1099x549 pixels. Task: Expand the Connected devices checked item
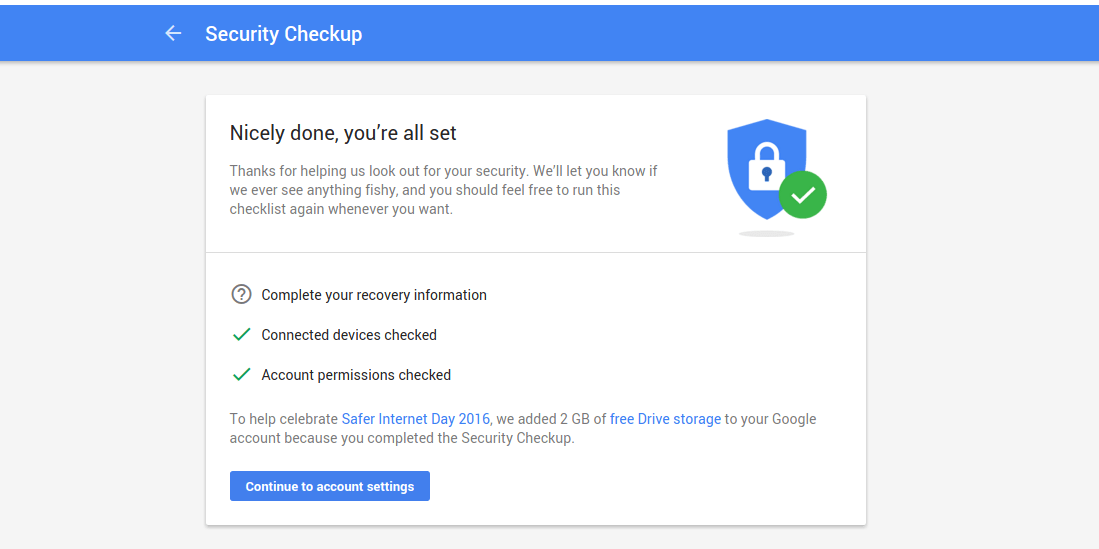pyautogui.click(x=349, y=335)
